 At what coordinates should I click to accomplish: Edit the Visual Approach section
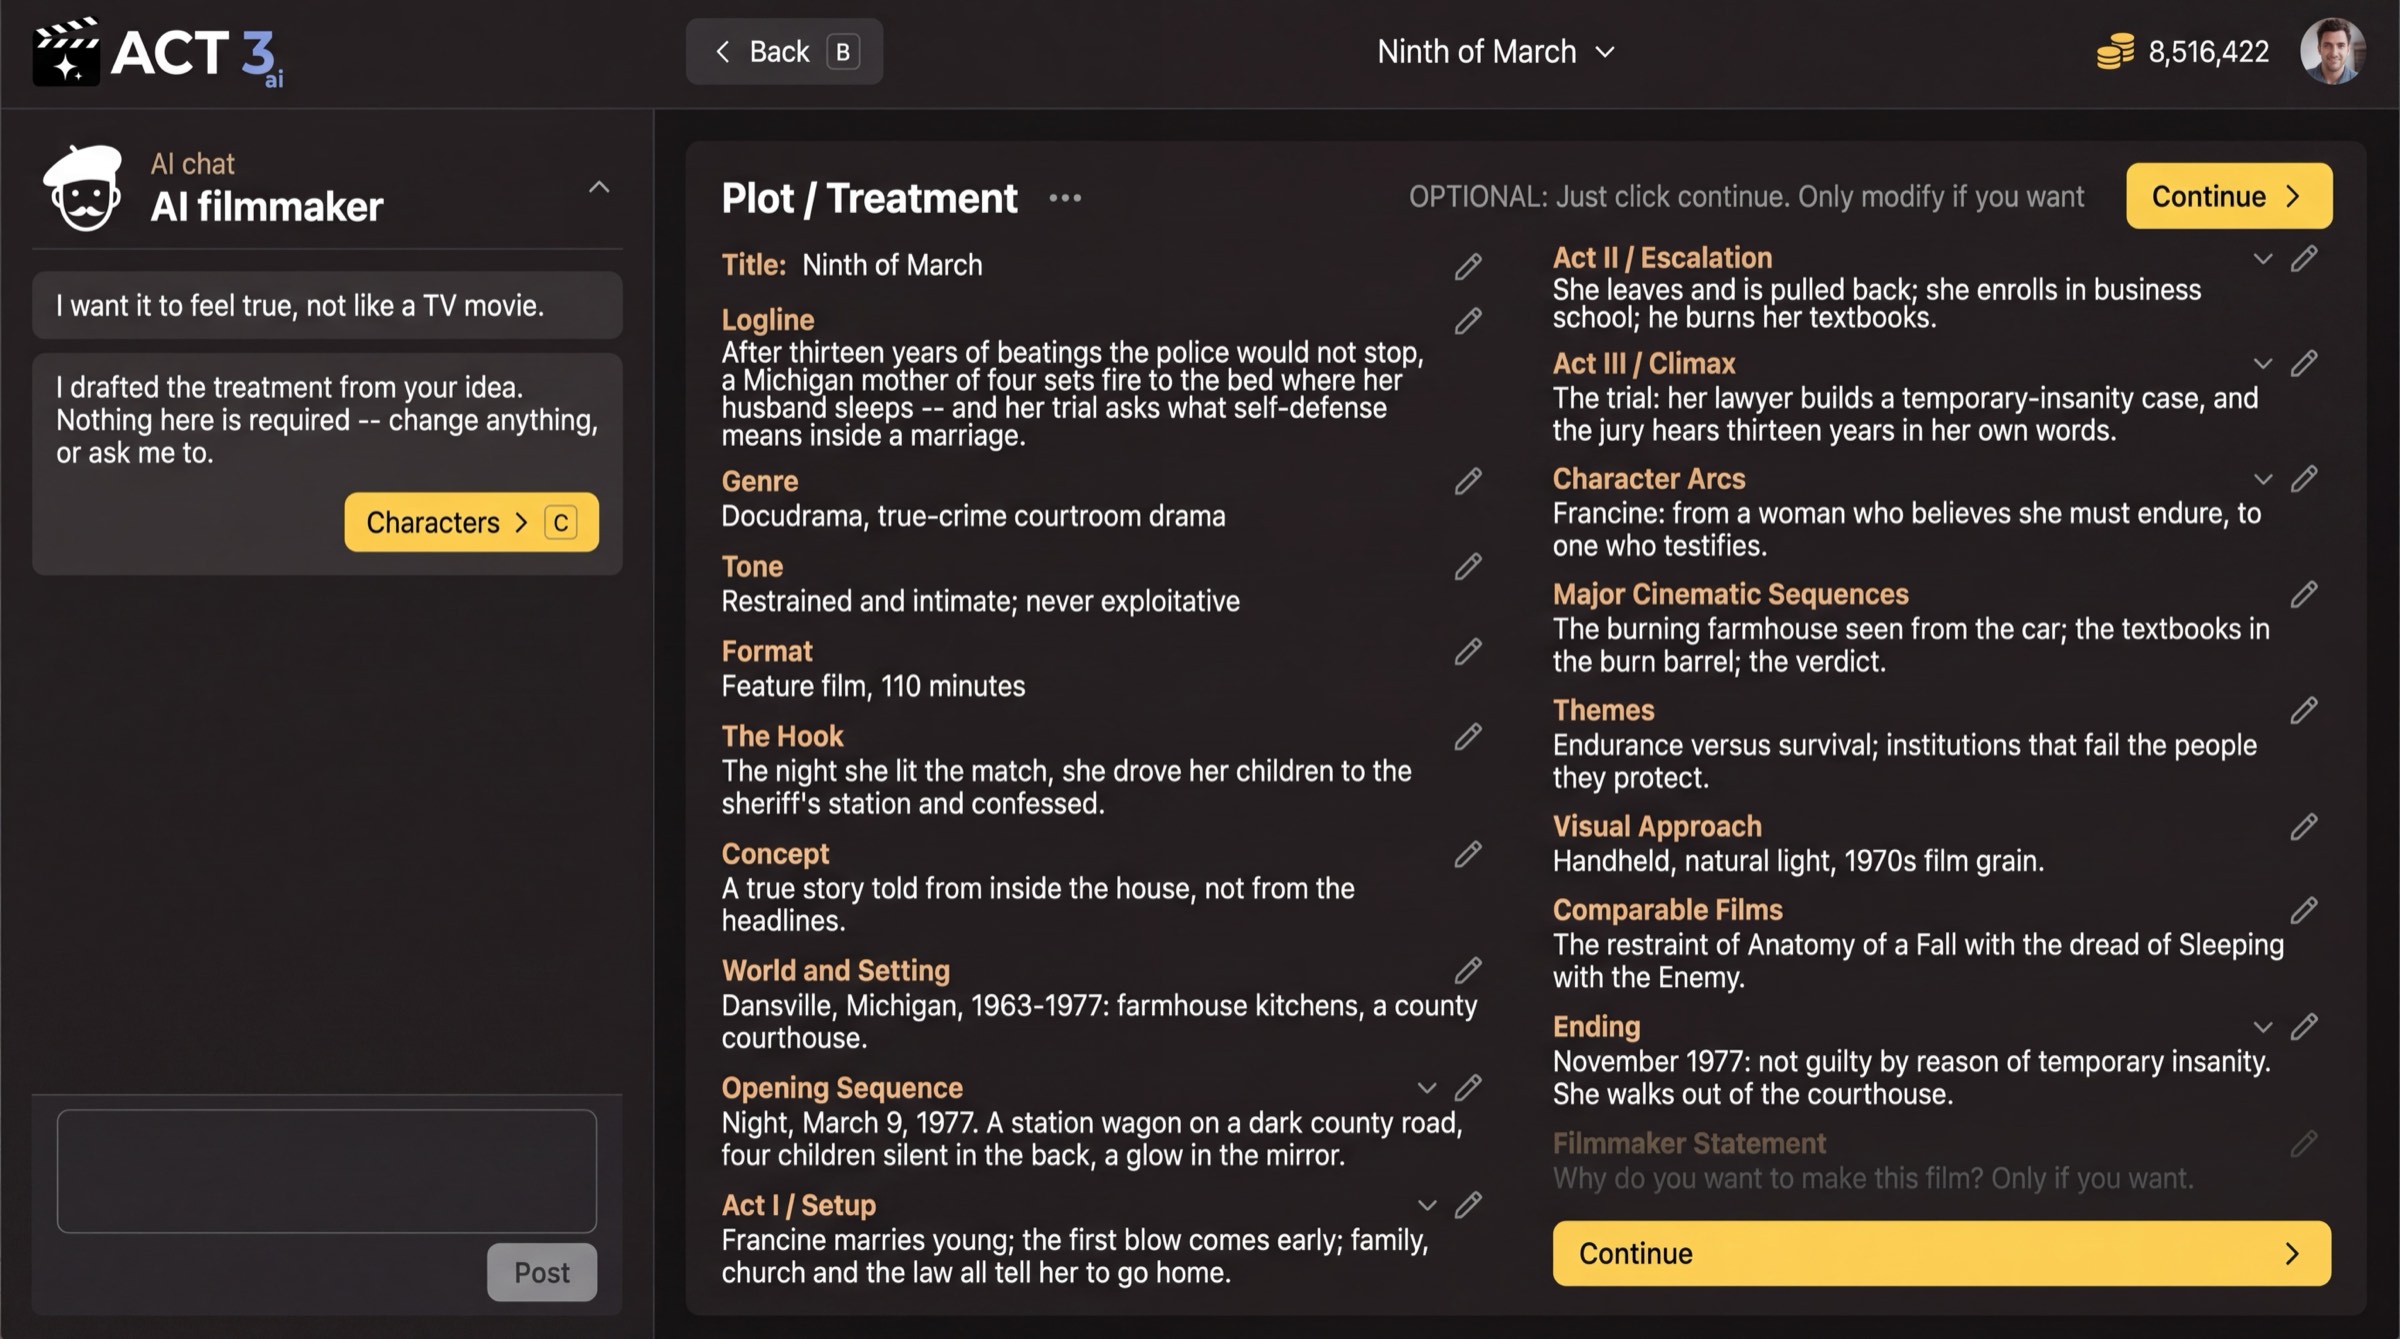pos(2304,827)
